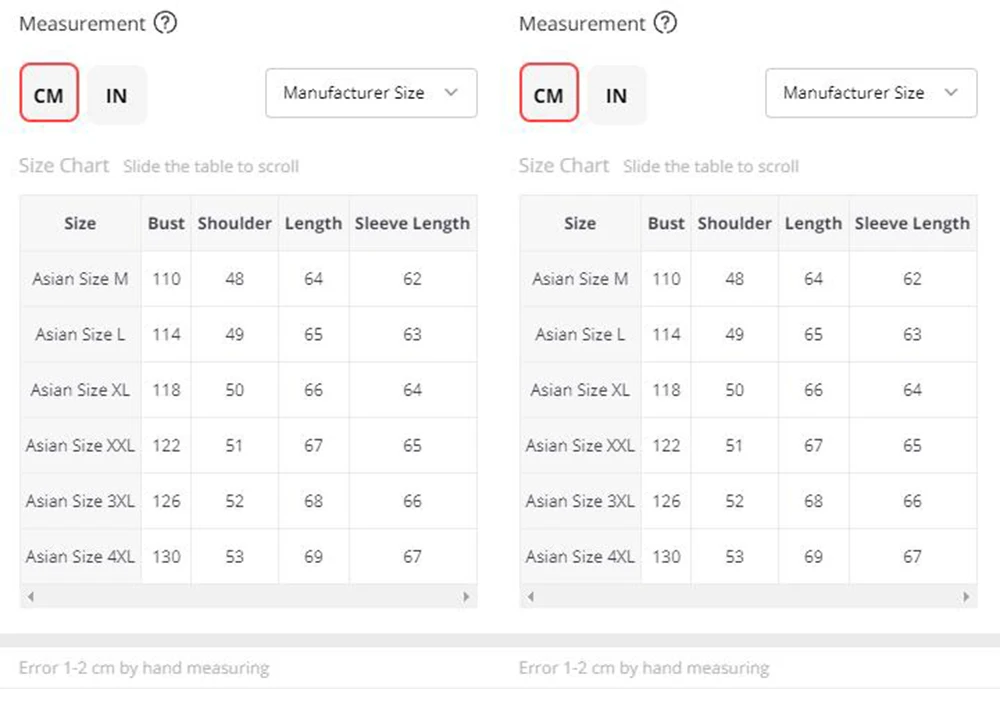Click the dropdown chevron beside the right panel's Manufacturer Size
The width and height of the screenshot is (1000, 714).
coord(950,93)
